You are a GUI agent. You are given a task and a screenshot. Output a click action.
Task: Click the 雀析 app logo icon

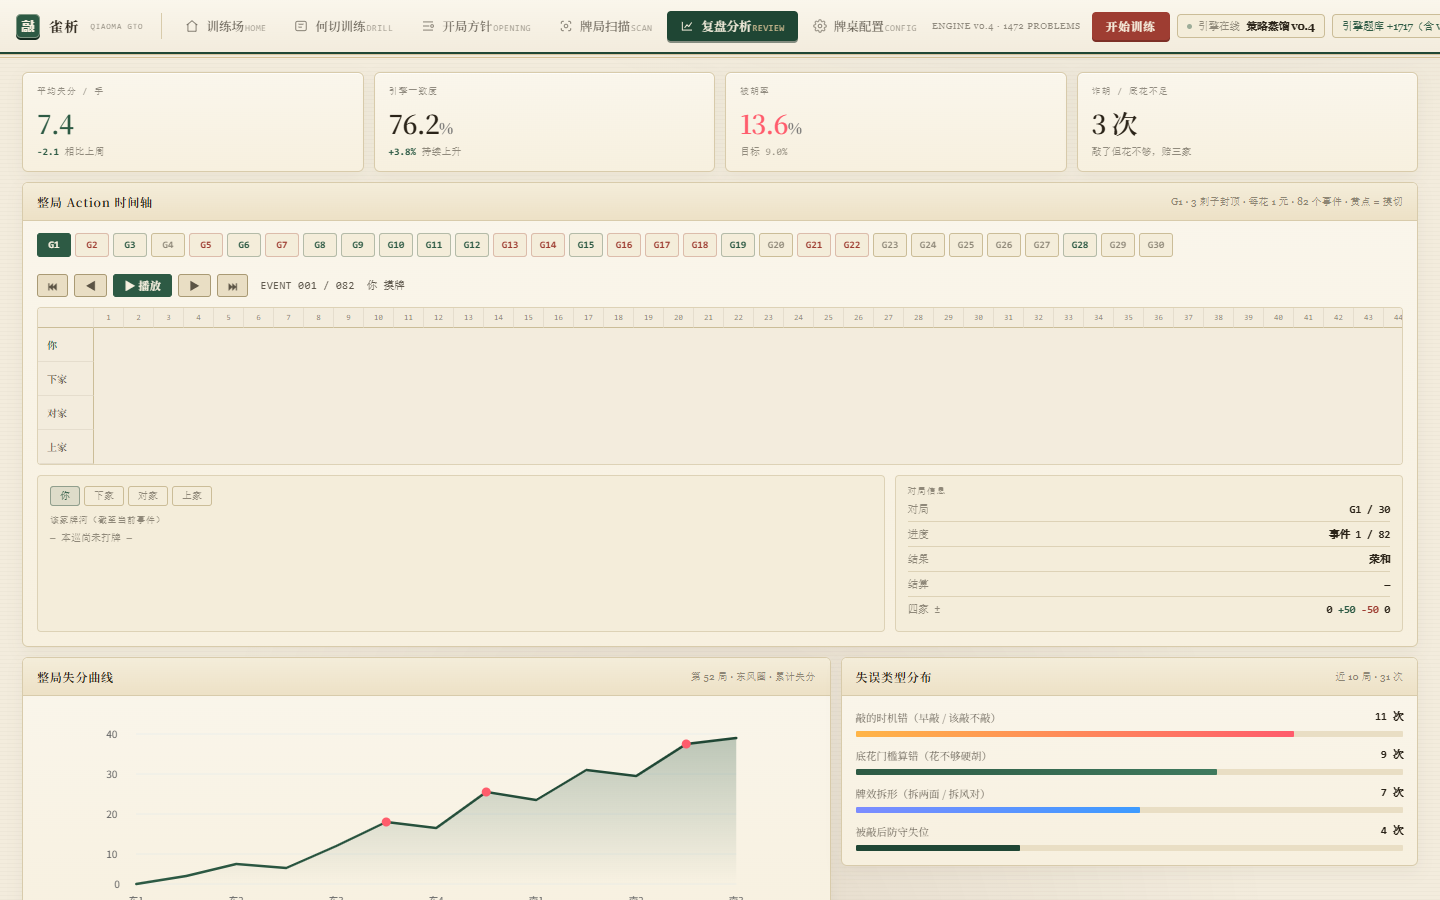pyautogui.click(x=28, y=26)
